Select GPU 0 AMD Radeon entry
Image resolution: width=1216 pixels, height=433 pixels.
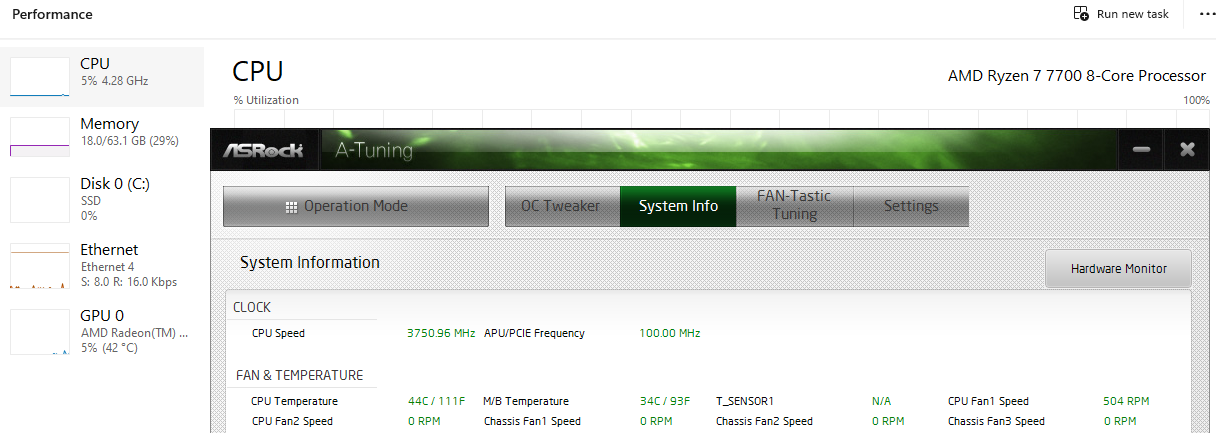coord(102,331)
